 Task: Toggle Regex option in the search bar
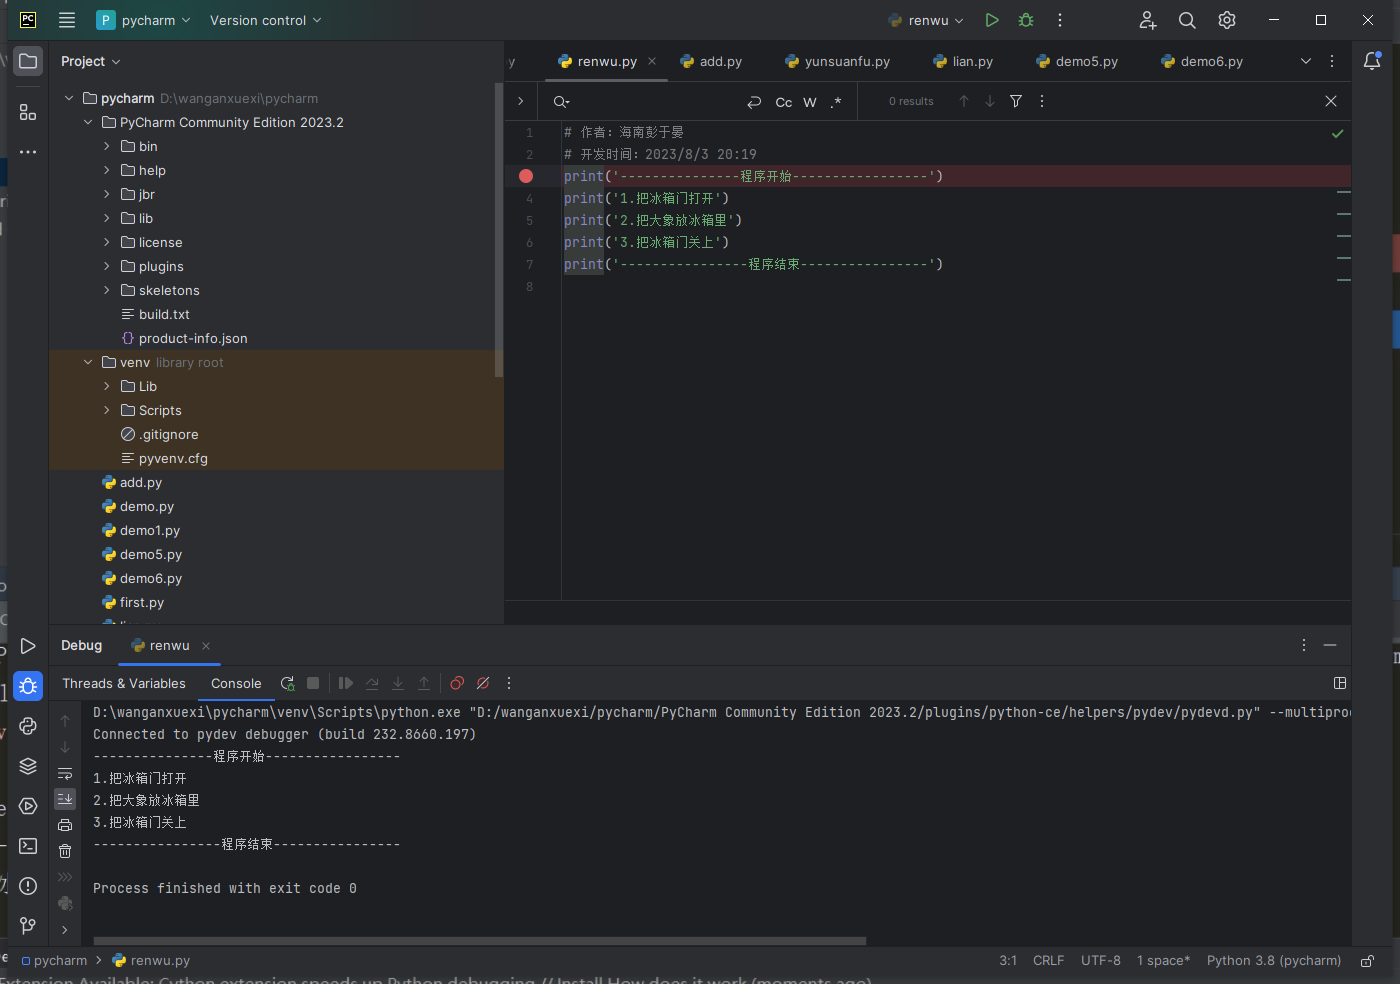click(x=836, y=102)
